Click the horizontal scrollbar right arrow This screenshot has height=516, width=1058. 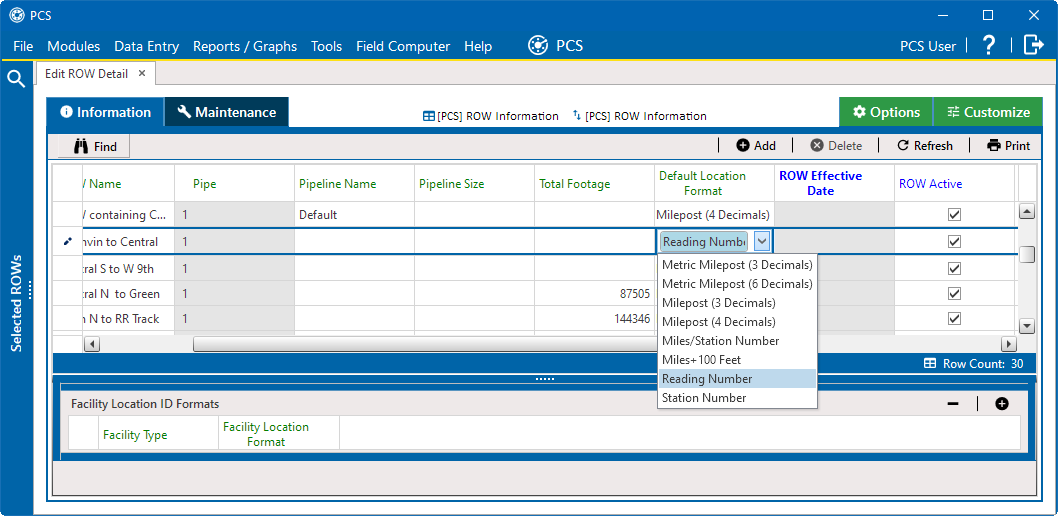(1009, 344)
